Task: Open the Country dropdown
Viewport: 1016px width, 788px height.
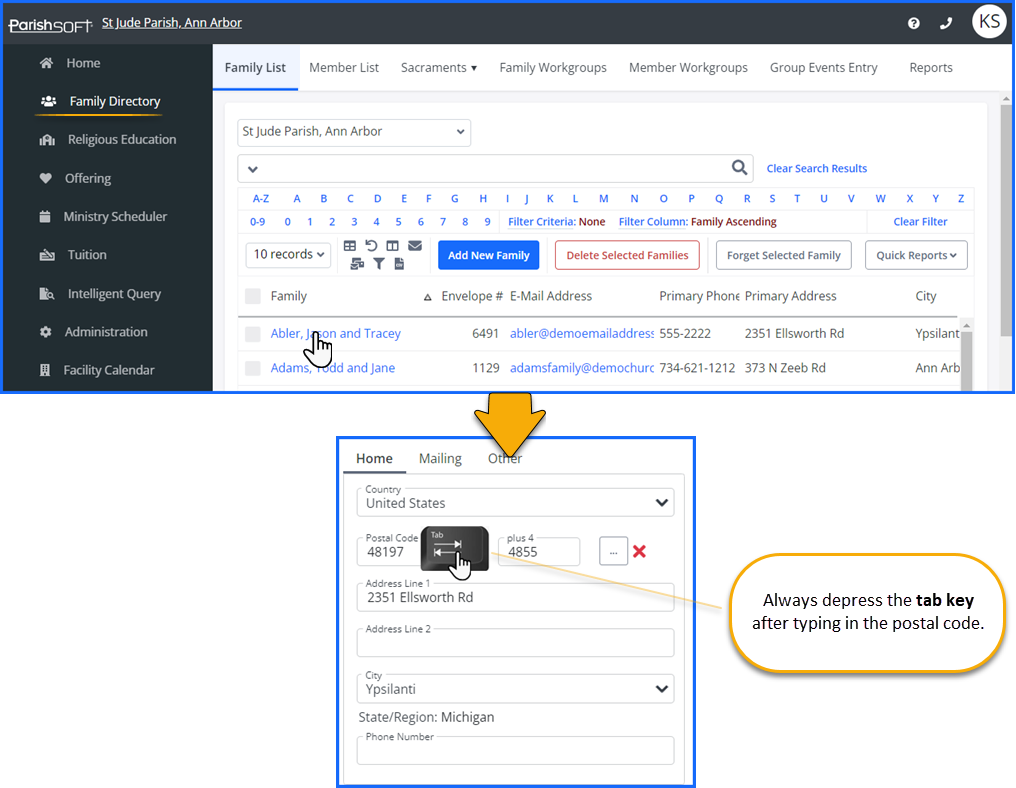Action: click(515, 502)
